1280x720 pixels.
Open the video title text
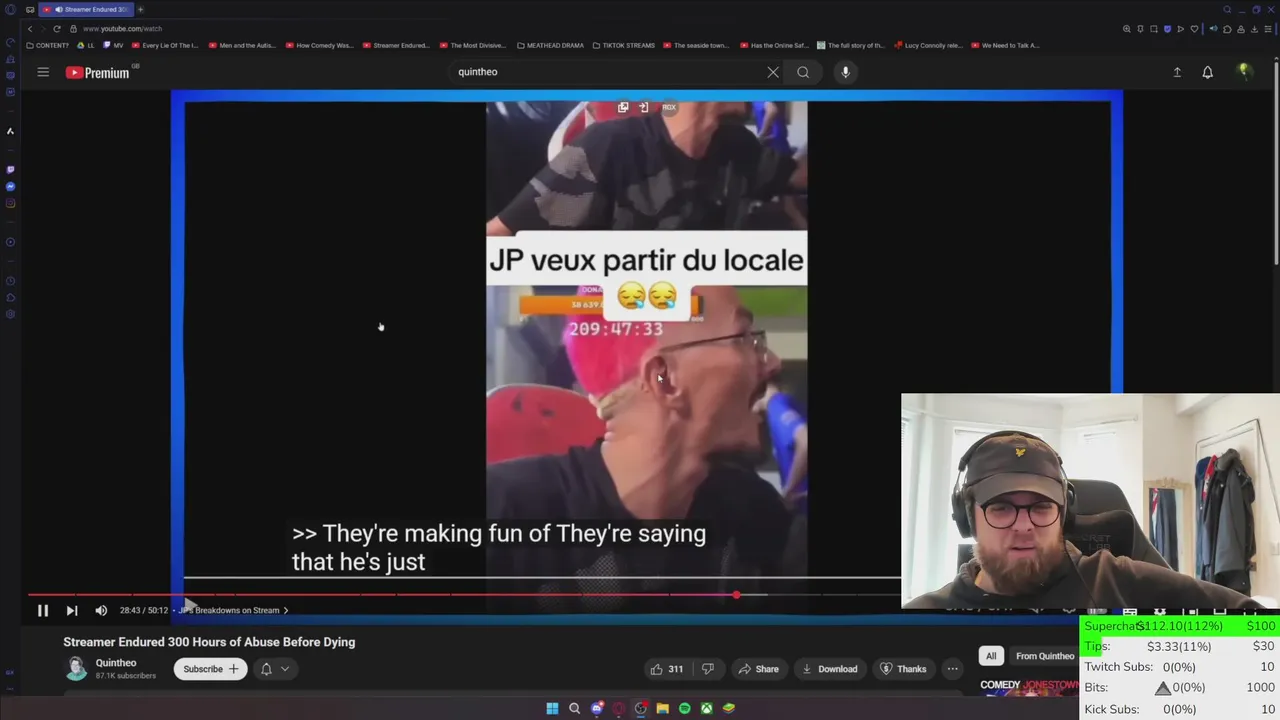pos(209,642)
